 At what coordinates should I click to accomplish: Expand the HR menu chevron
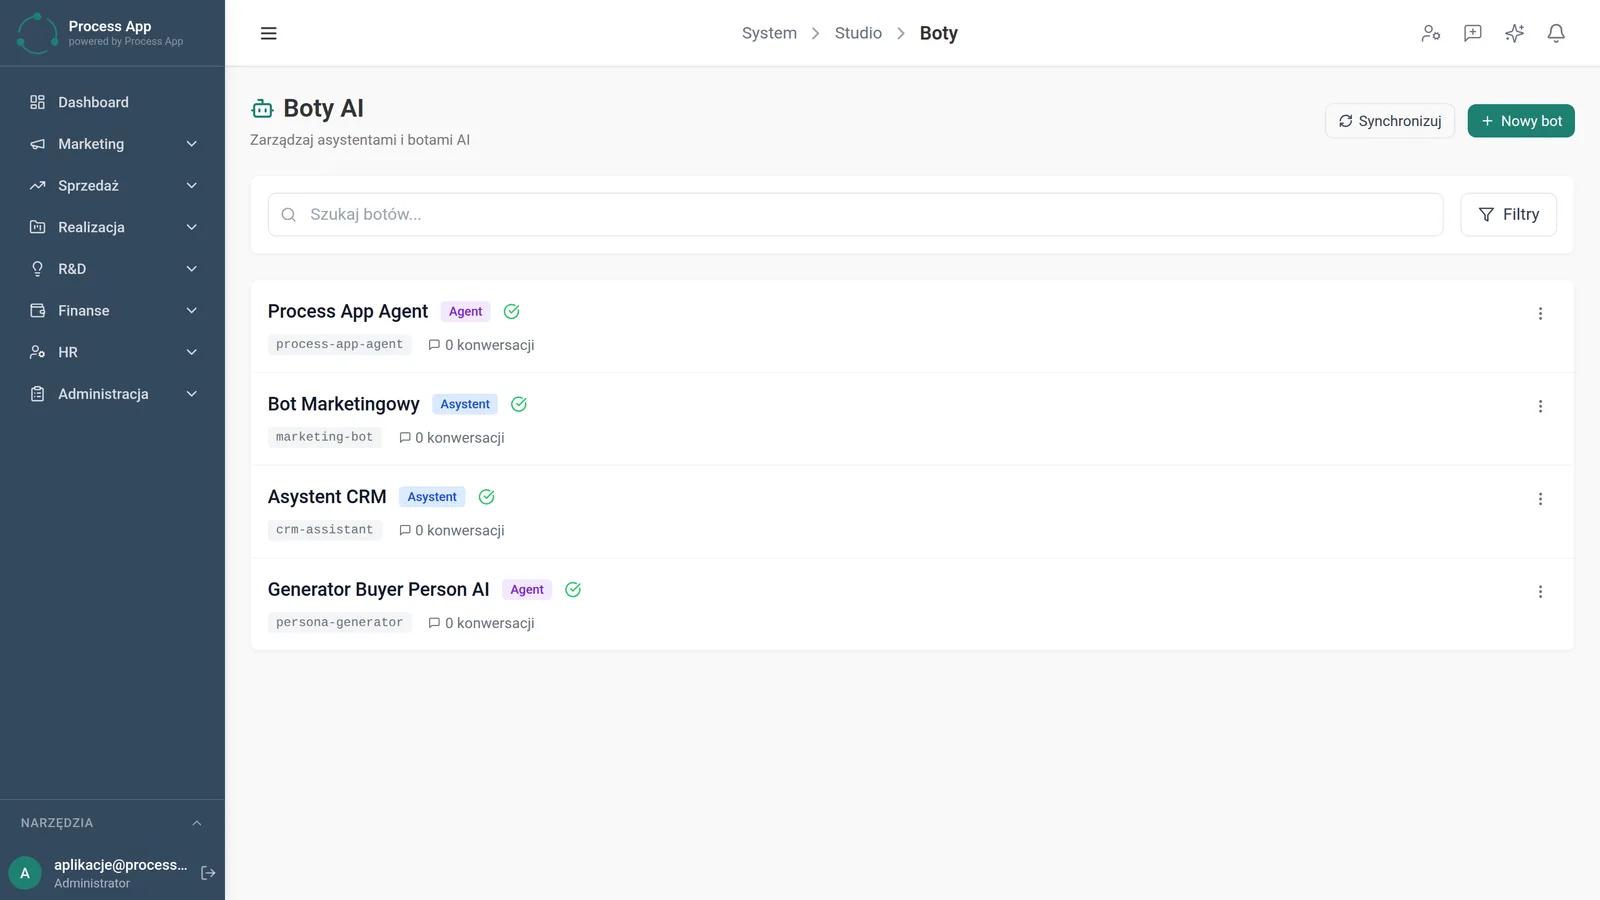(x=191, y=352)
